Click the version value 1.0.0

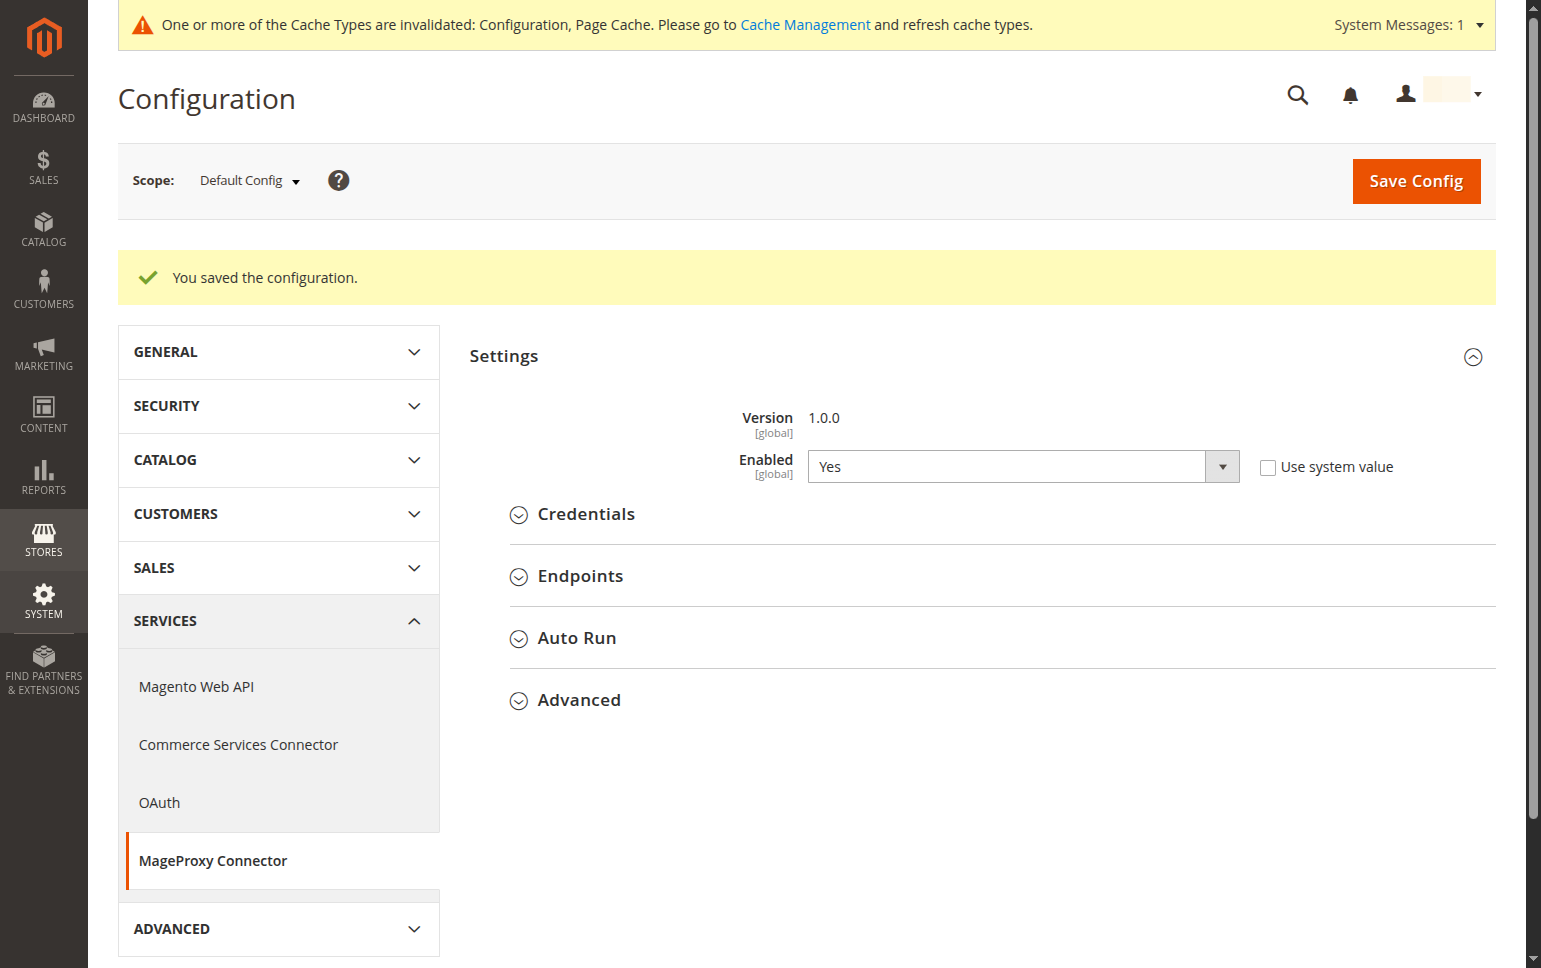point(824,418)
